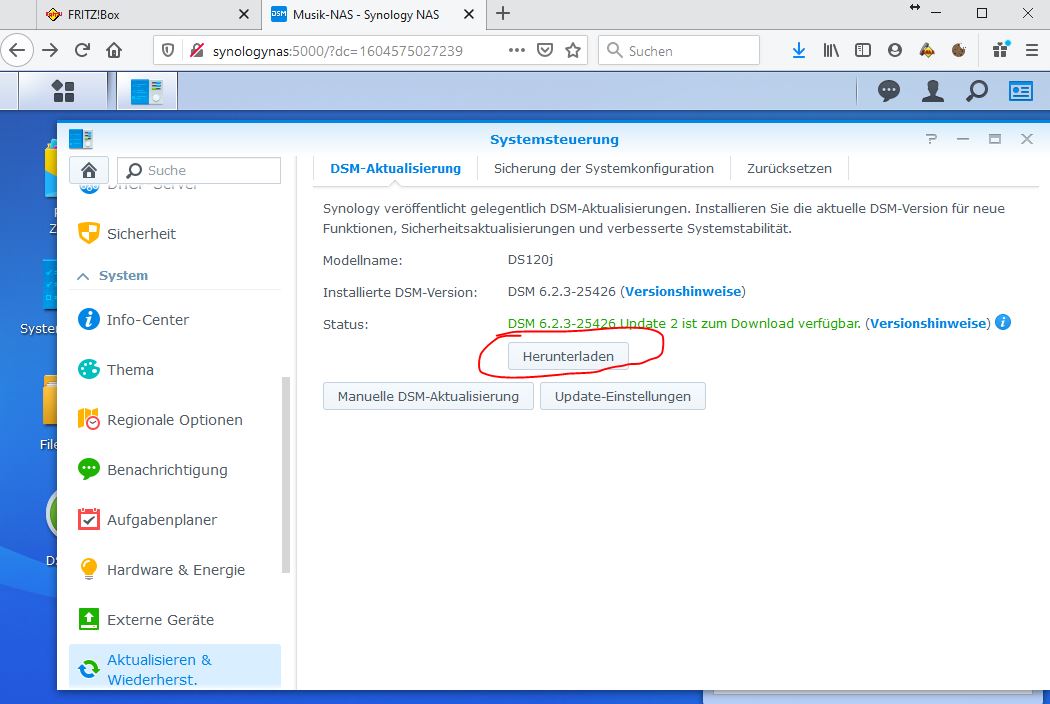Click the browser home icon
The image size is (1050, 704).
[x=114, y=50]
